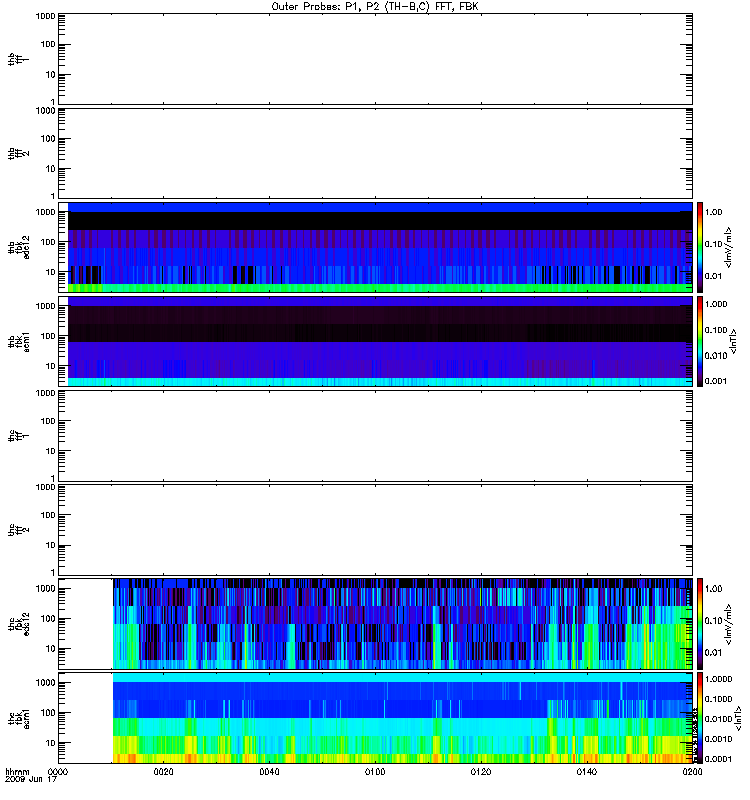Select the thb fbk edc12 color scale bar
Image resolution: width=750 pixels, height=800 pixels.
(700, 247)
